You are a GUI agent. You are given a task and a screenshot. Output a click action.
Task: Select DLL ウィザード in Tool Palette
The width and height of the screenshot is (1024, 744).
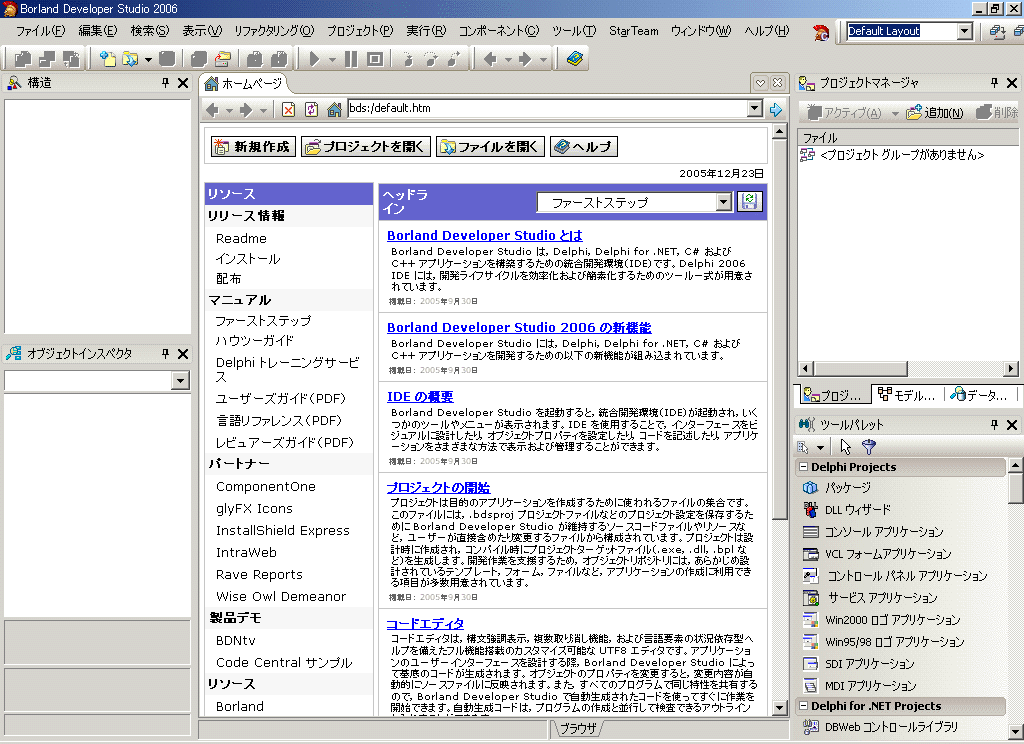click(857, 509)
